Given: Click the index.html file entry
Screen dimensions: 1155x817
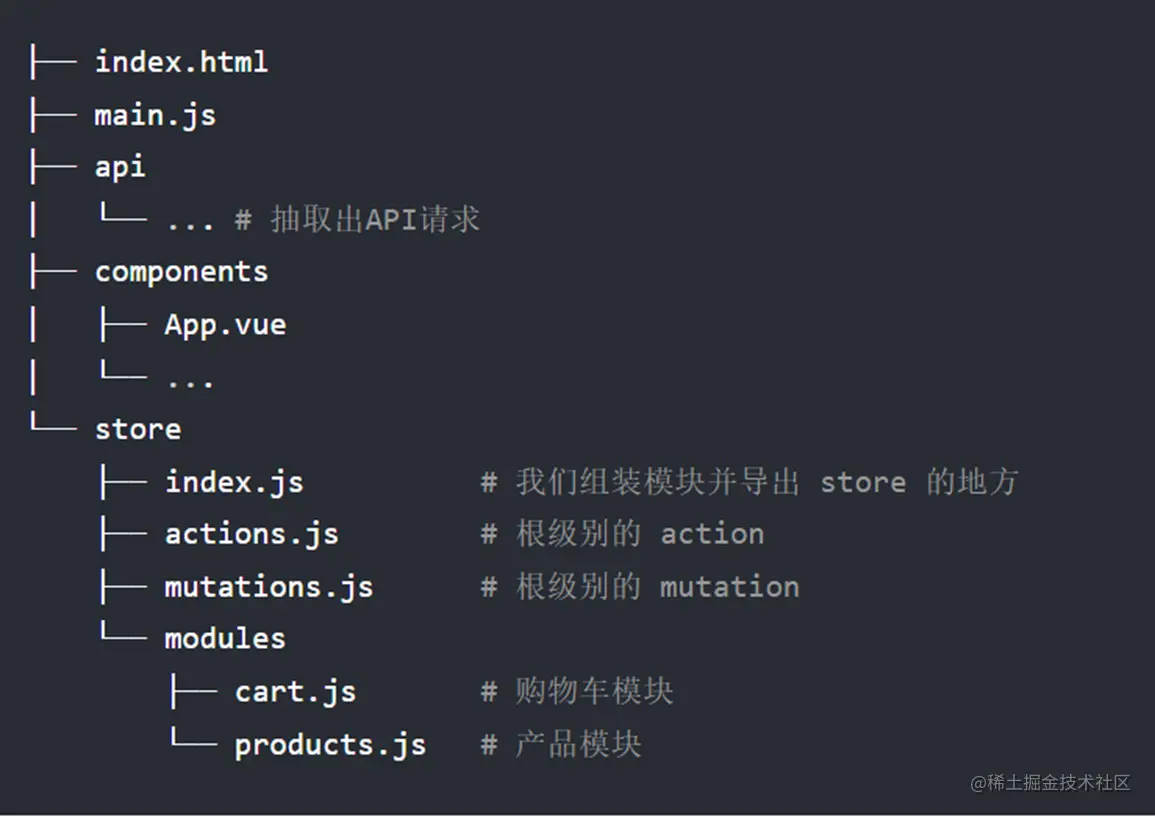Looking at the screenshot, I should 181,62.
